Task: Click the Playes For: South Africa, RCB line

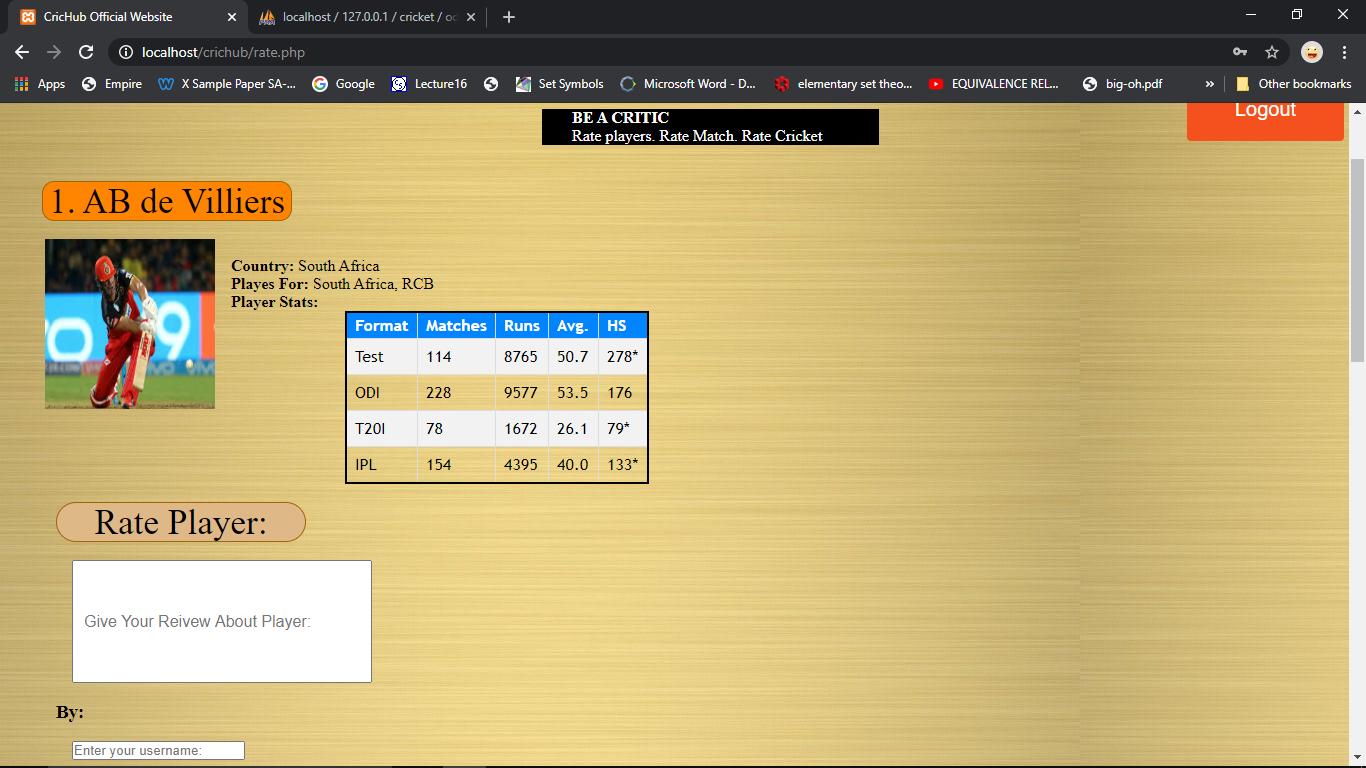Action: (x=332, y=284)
